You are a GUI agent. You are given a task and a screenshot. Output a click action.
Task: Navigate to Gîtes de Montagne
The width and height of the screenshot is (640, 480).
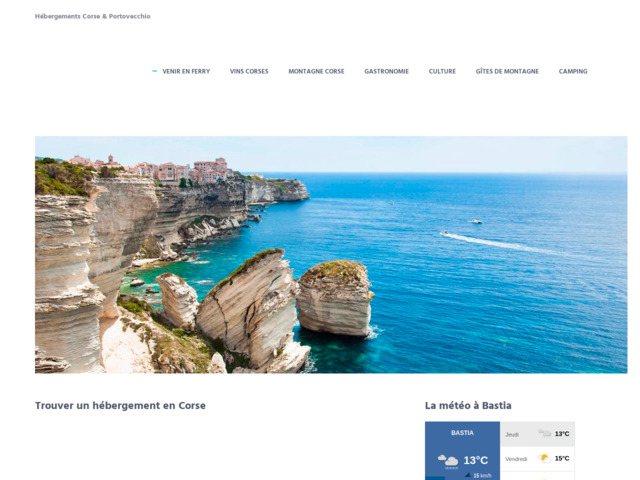[x=507, y=71]
